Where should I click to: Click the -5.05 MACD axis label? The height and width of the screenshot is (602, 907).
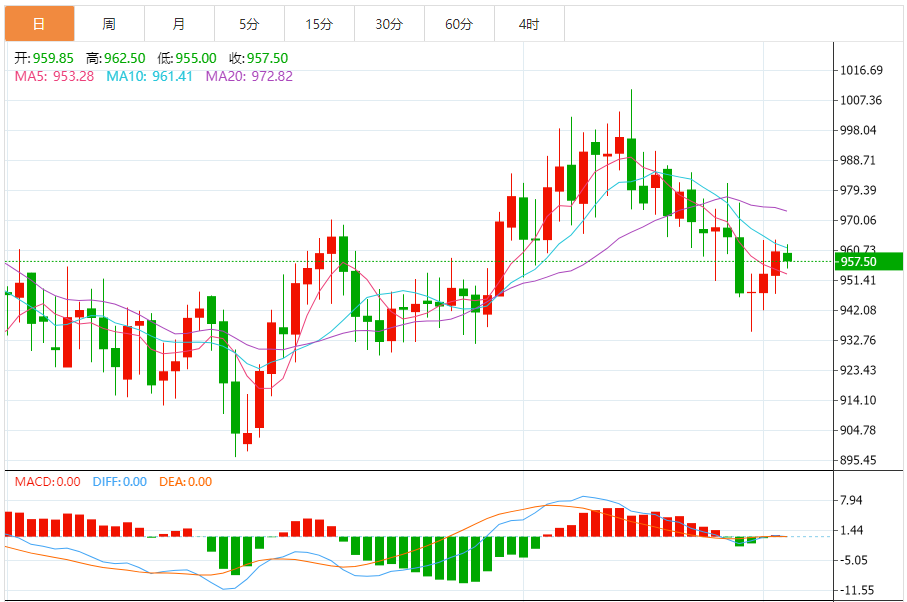tap(854, 560)
